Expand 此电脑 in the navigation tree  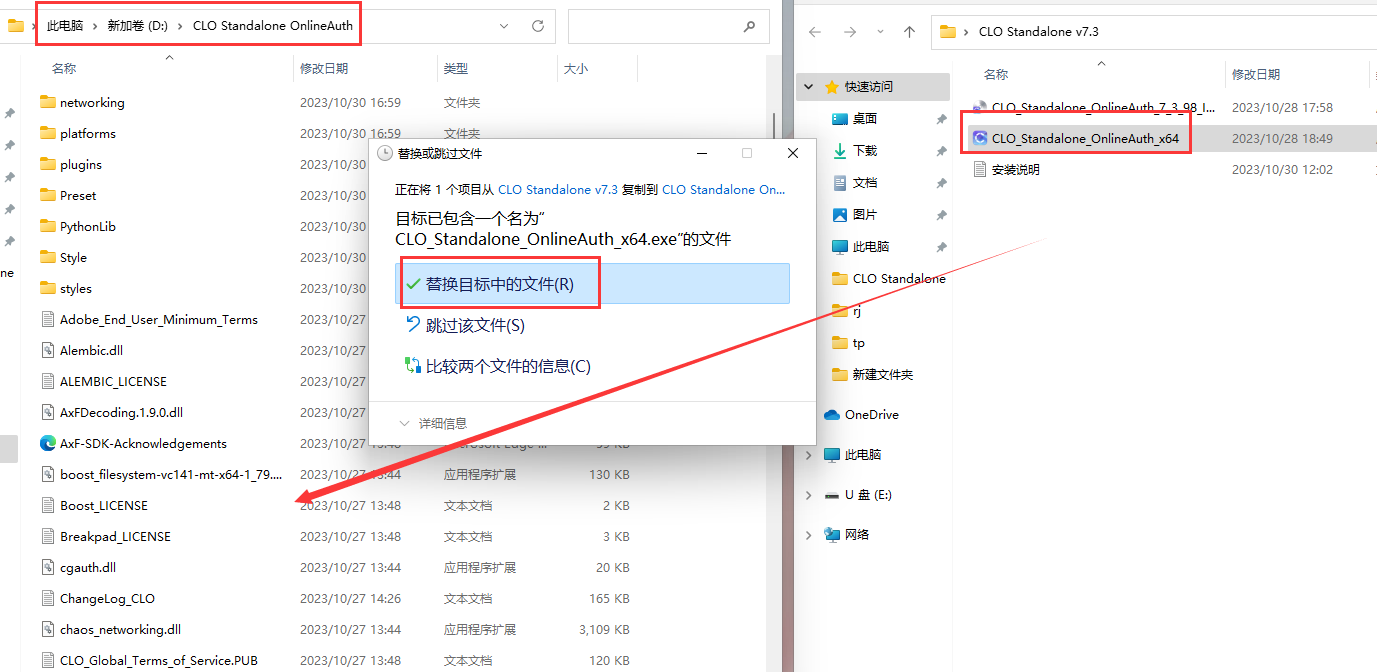(807, 454)
